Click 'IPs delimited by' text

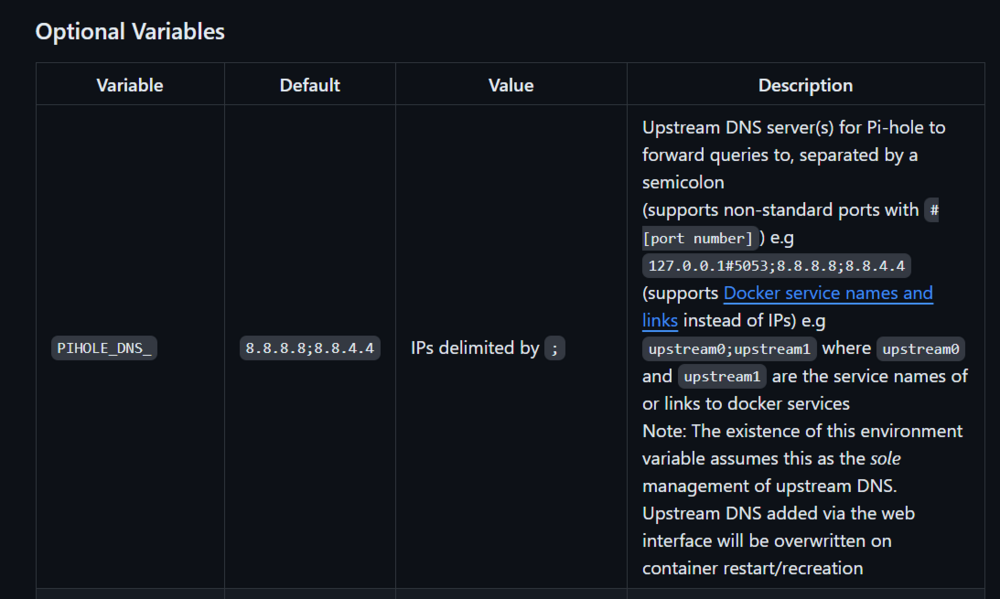coord(475,348)
